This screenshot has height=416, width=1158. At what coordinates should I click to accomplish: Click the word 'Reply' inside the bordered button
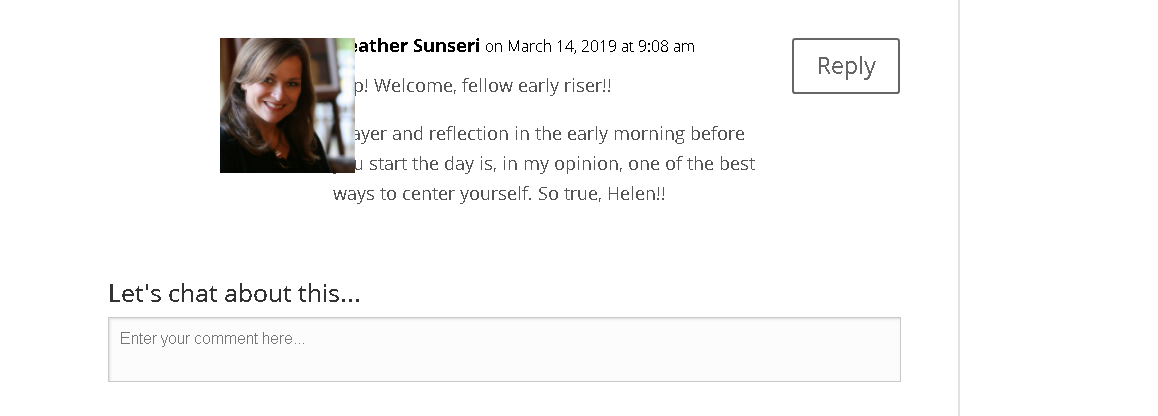[x=846, y=66]
